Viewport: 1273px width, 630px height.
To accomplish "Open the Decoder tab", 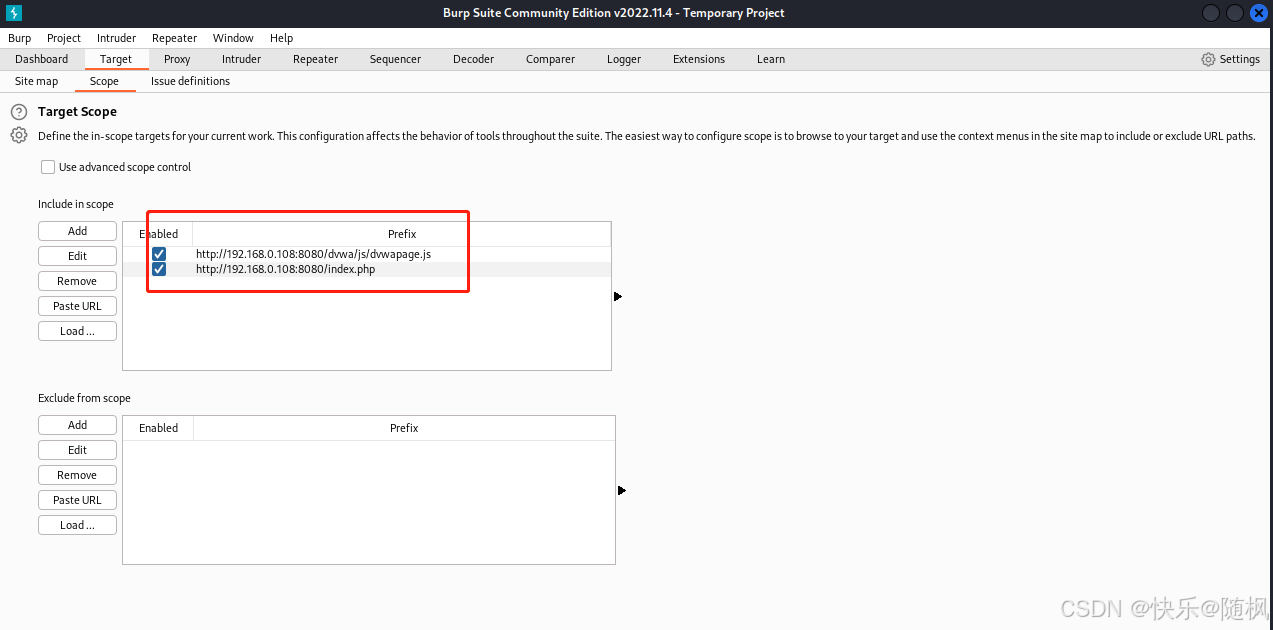I will click(473, 59).
